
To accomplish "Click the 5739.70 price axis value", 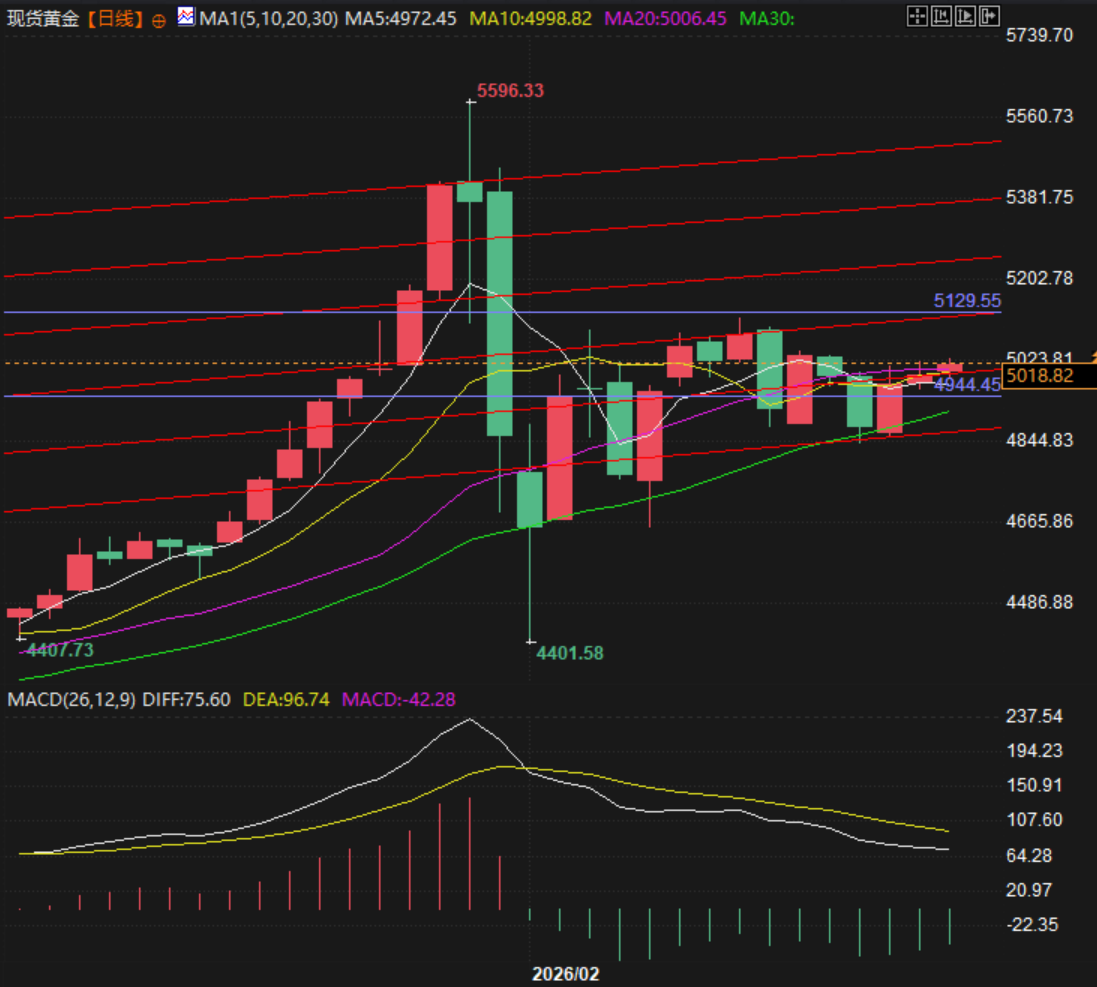I will click(1039, 35).
